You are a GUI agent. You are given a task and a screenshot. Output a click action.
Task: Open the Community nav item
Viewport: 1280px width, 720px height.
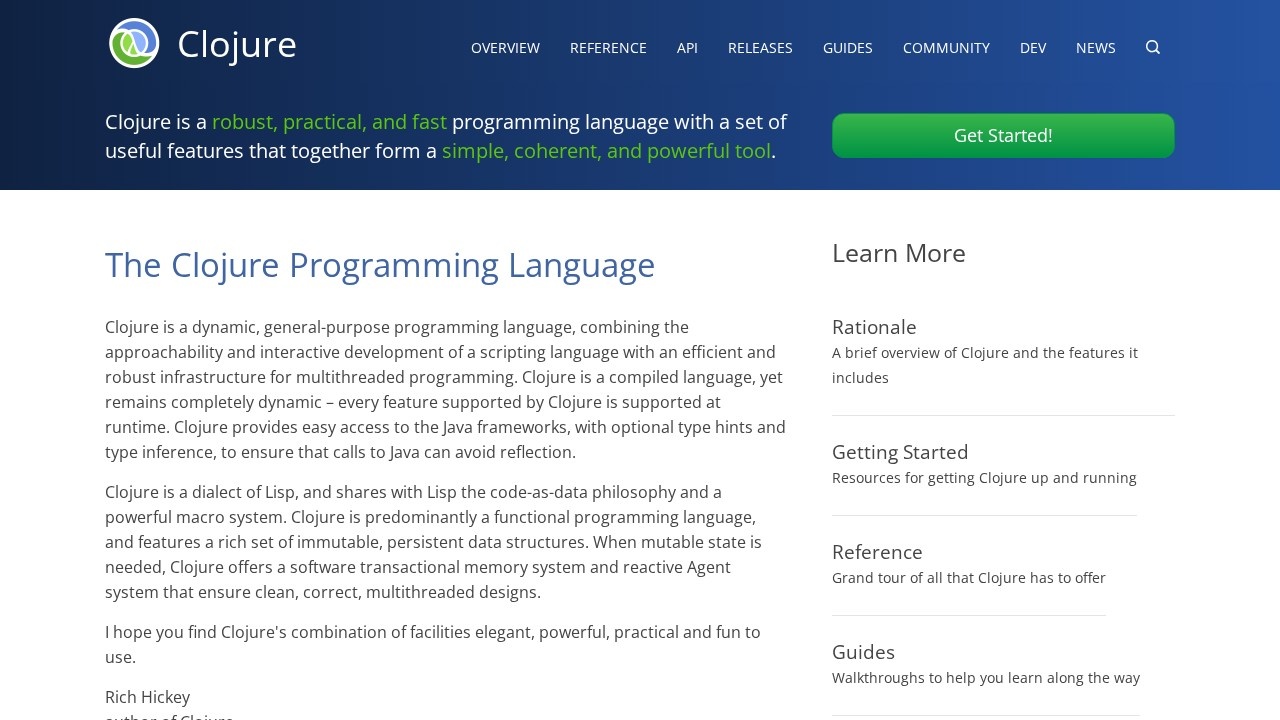pos(946,47)
